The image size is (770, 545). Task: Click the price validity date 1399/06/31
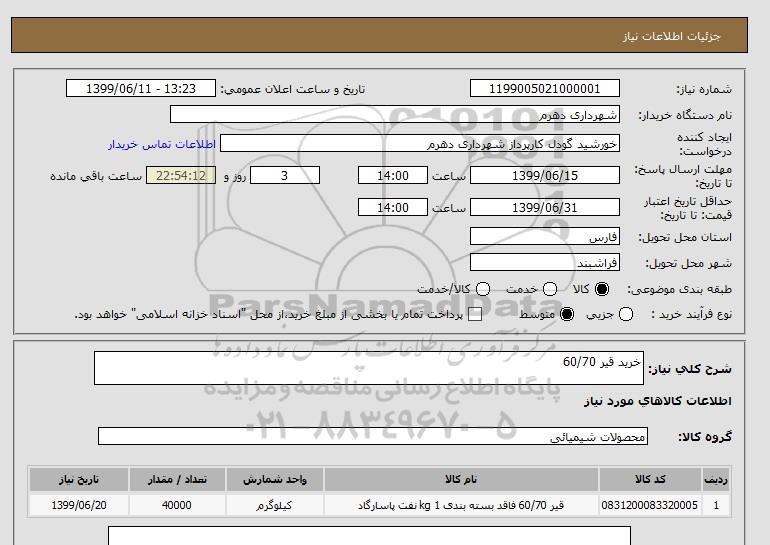pyautogui.click(x=545, y=207)
